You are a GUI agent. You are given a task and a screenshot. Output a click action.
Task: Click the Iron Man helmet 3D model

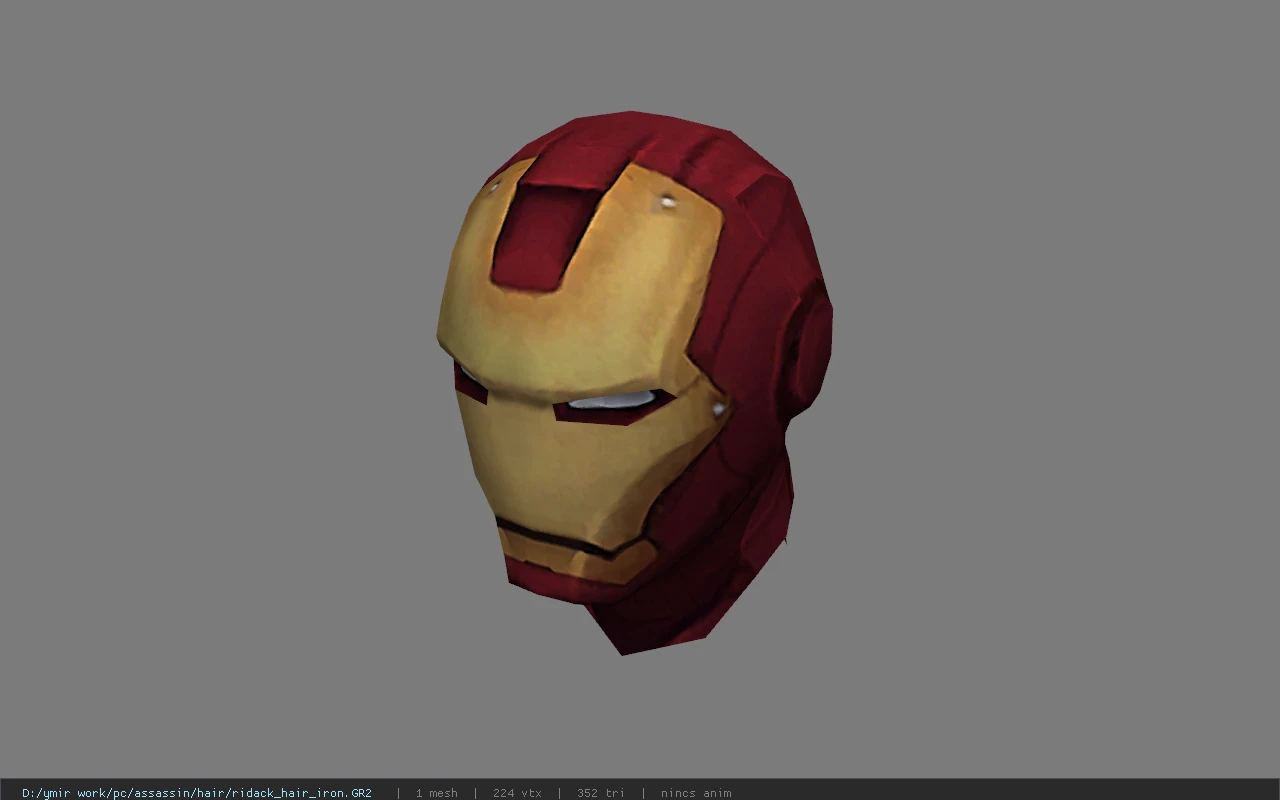(634, 382)
